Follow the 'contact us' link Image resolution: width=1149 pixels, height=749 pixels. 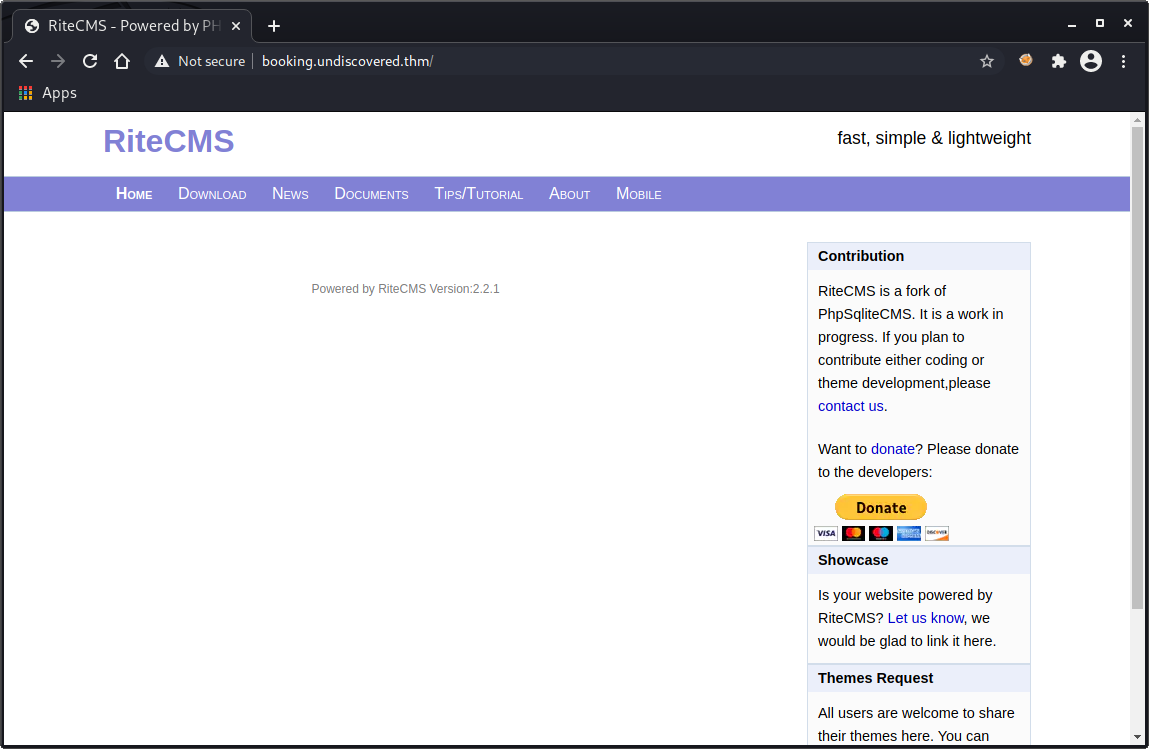[850, 406]
